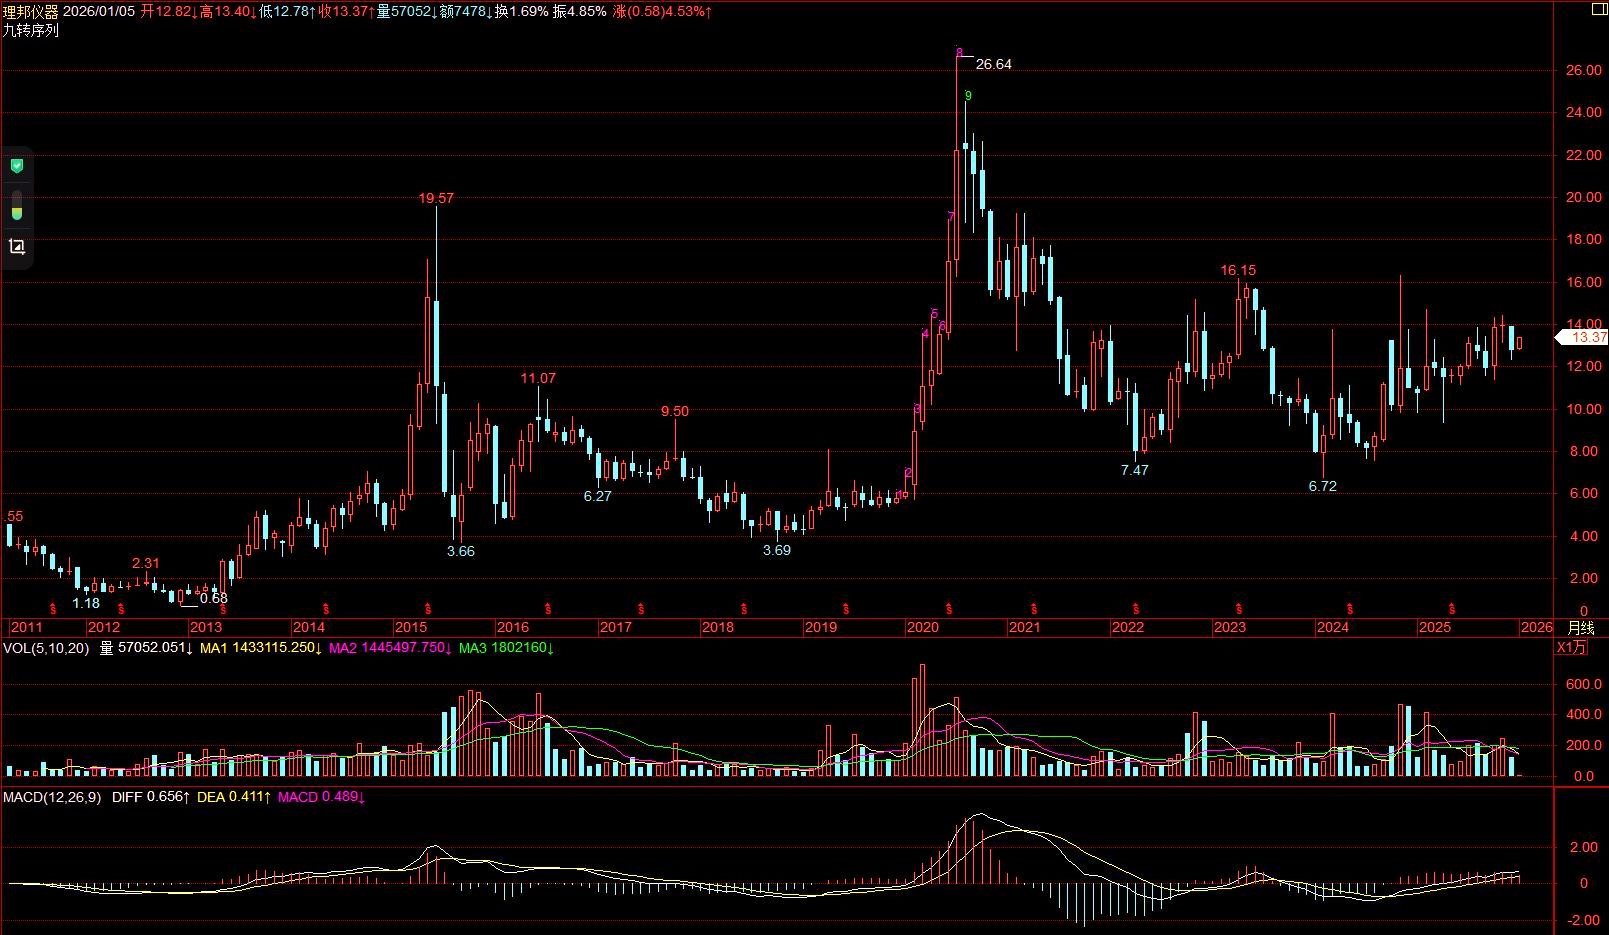Click the red $ marker in 2014

(x=326, y=608)
